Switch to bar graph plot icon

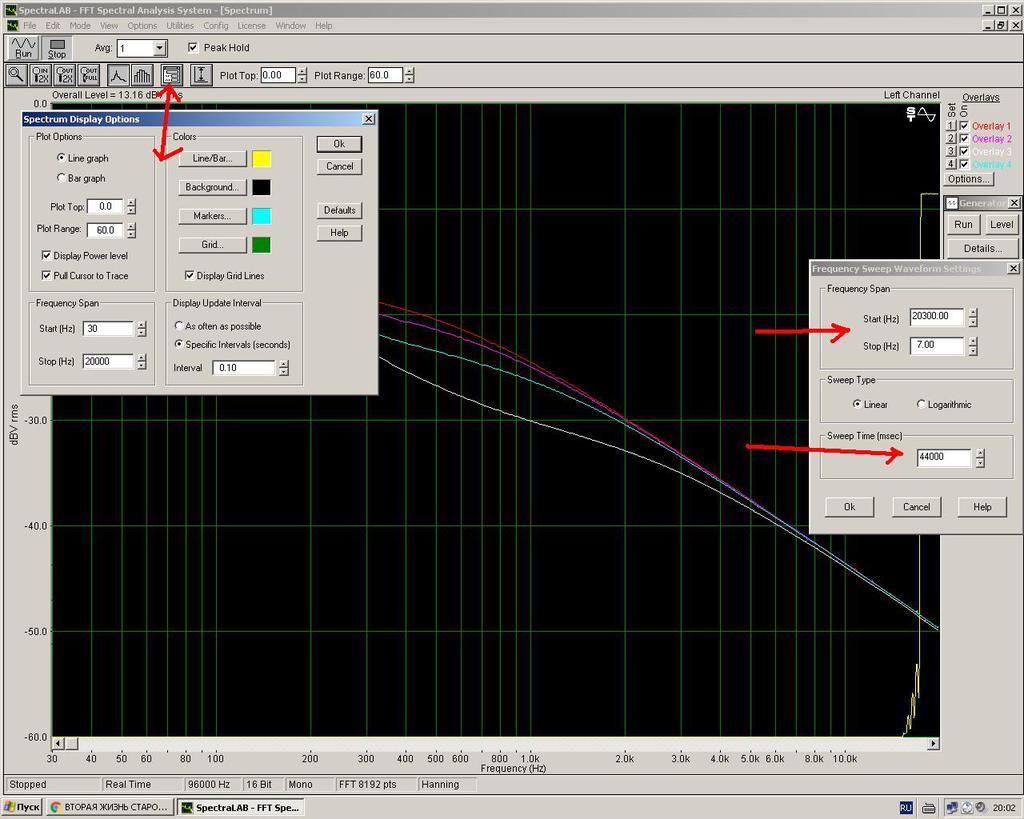(142, 75)
